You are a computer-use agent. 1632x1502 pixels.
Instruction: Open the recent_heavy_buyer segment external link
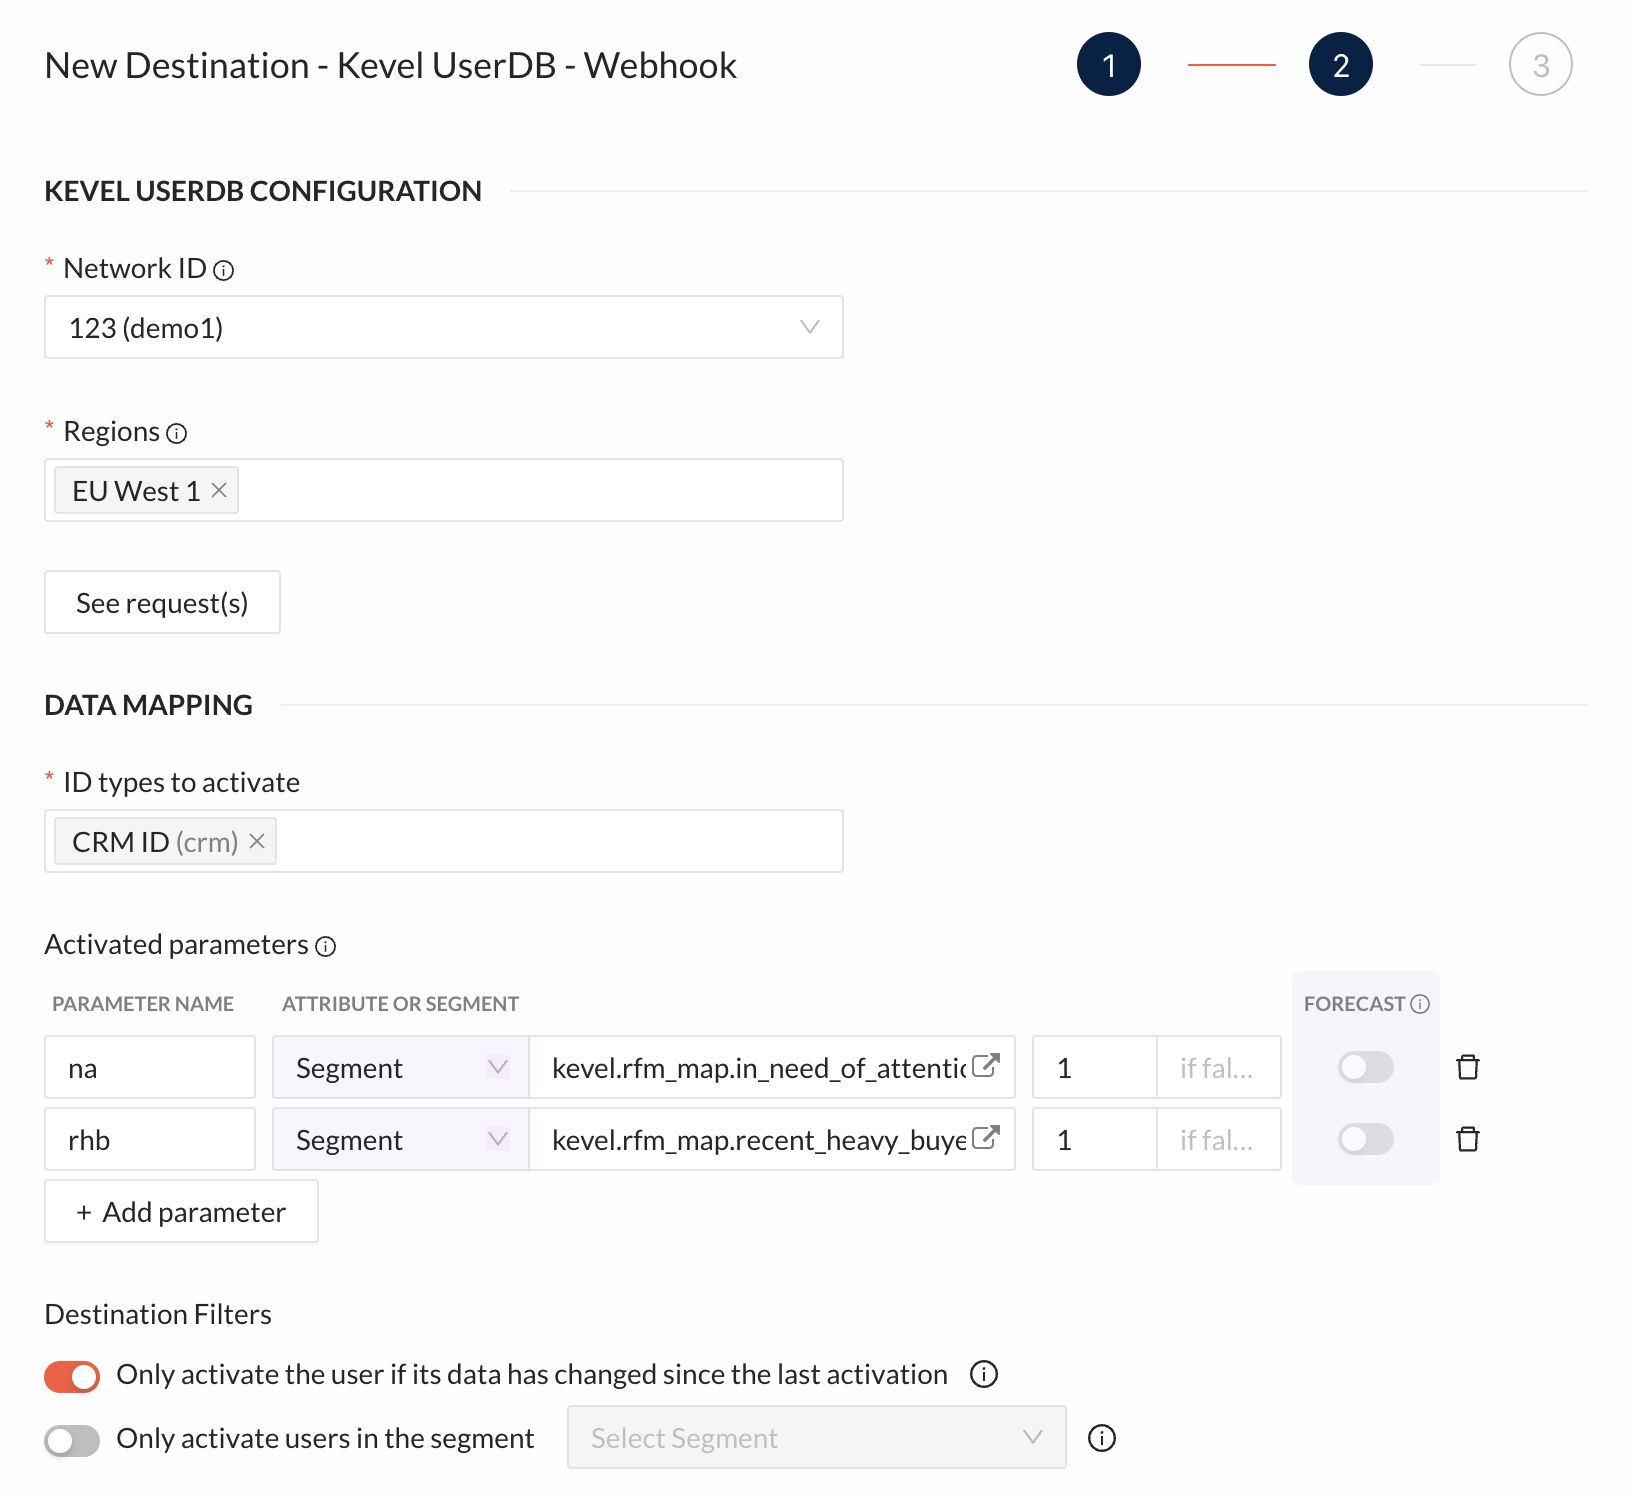[x=986, y=1137]
